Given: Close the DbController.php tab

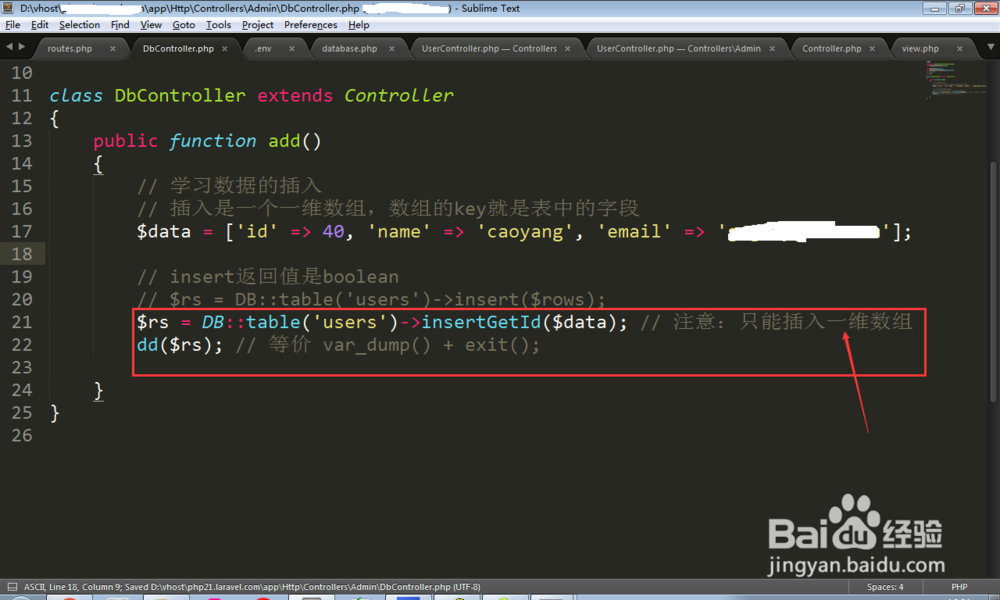Looking at the screenshot, I should pyautogui.click(x=224, y=48).
